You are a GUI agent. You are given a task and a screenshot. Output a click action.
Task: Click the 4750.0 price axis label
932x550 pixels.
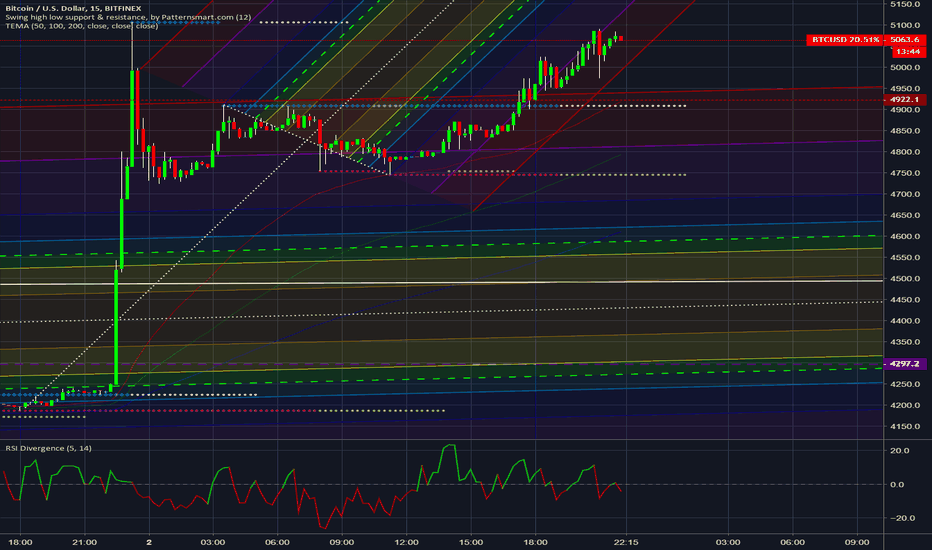[905, 173]
